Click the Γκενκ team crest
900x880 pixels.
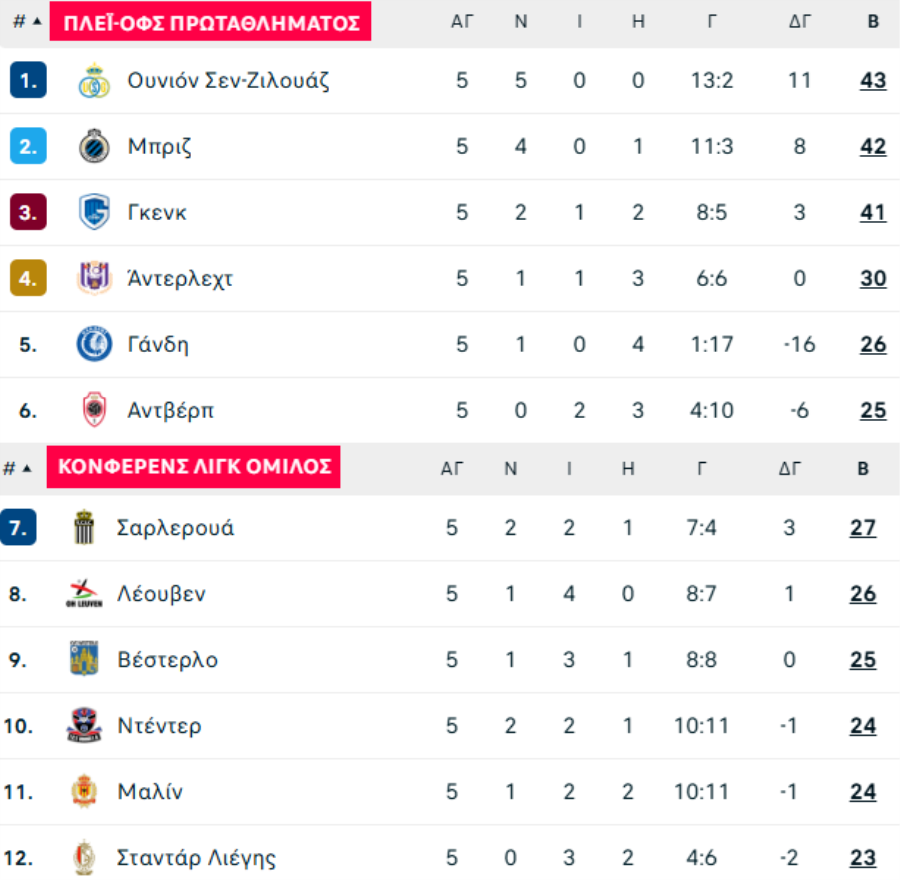pos(94,212)
